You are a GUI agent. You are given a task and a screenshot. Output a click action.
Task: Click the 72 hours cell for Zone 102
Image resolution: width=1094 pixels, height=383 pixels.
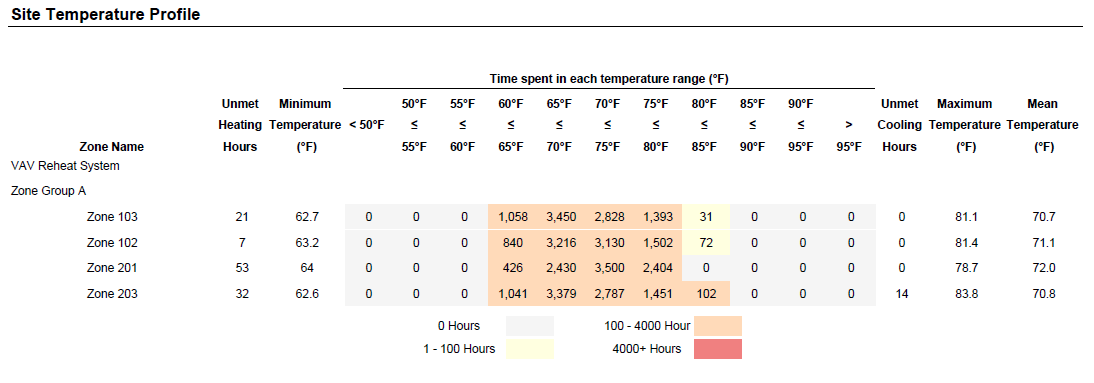point(706,243)
